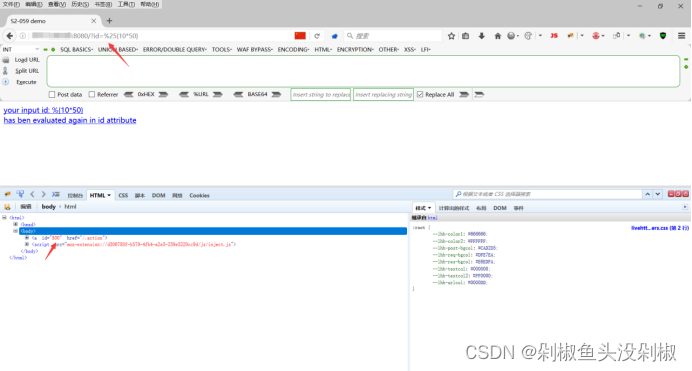The image size is (692, 371).
Task: Click 'has ben evaluated again in id attribute' link
Action: coord(70,120)
